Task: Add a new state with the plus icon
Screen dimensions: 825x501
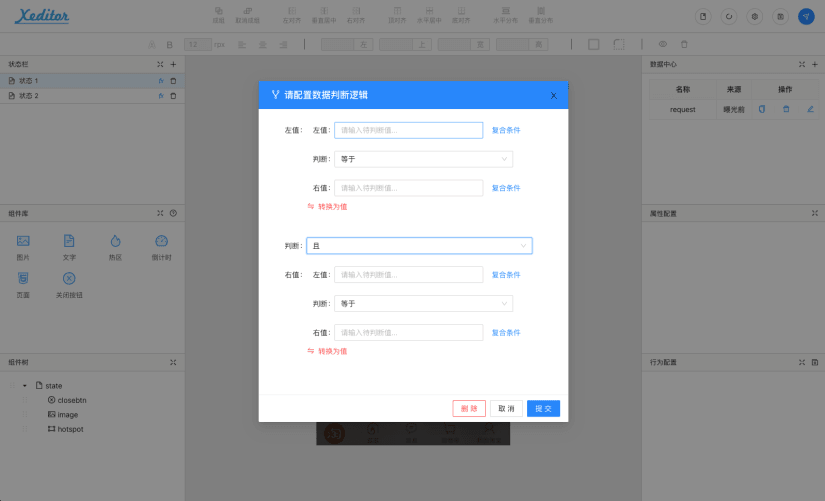Action: click(173, 64)
